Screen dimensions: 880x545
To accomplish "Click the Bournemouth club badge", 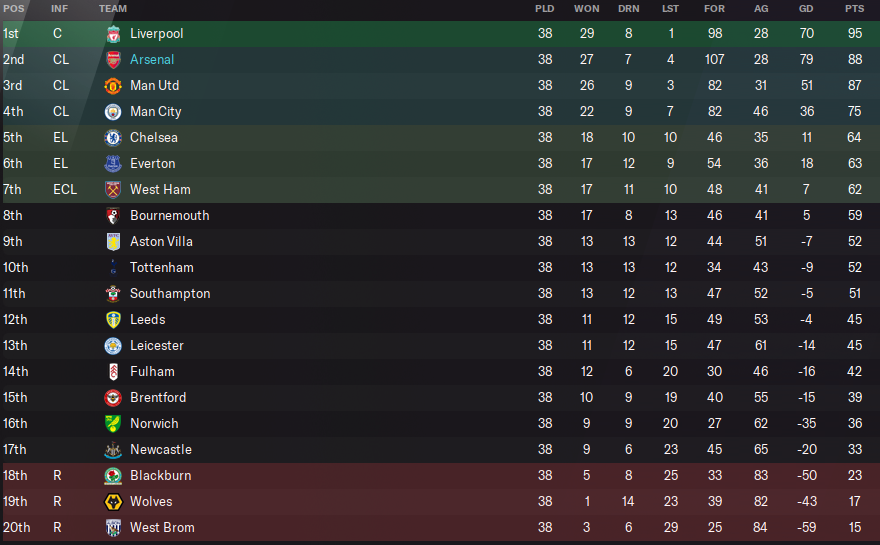I will (x=113, y=216).
